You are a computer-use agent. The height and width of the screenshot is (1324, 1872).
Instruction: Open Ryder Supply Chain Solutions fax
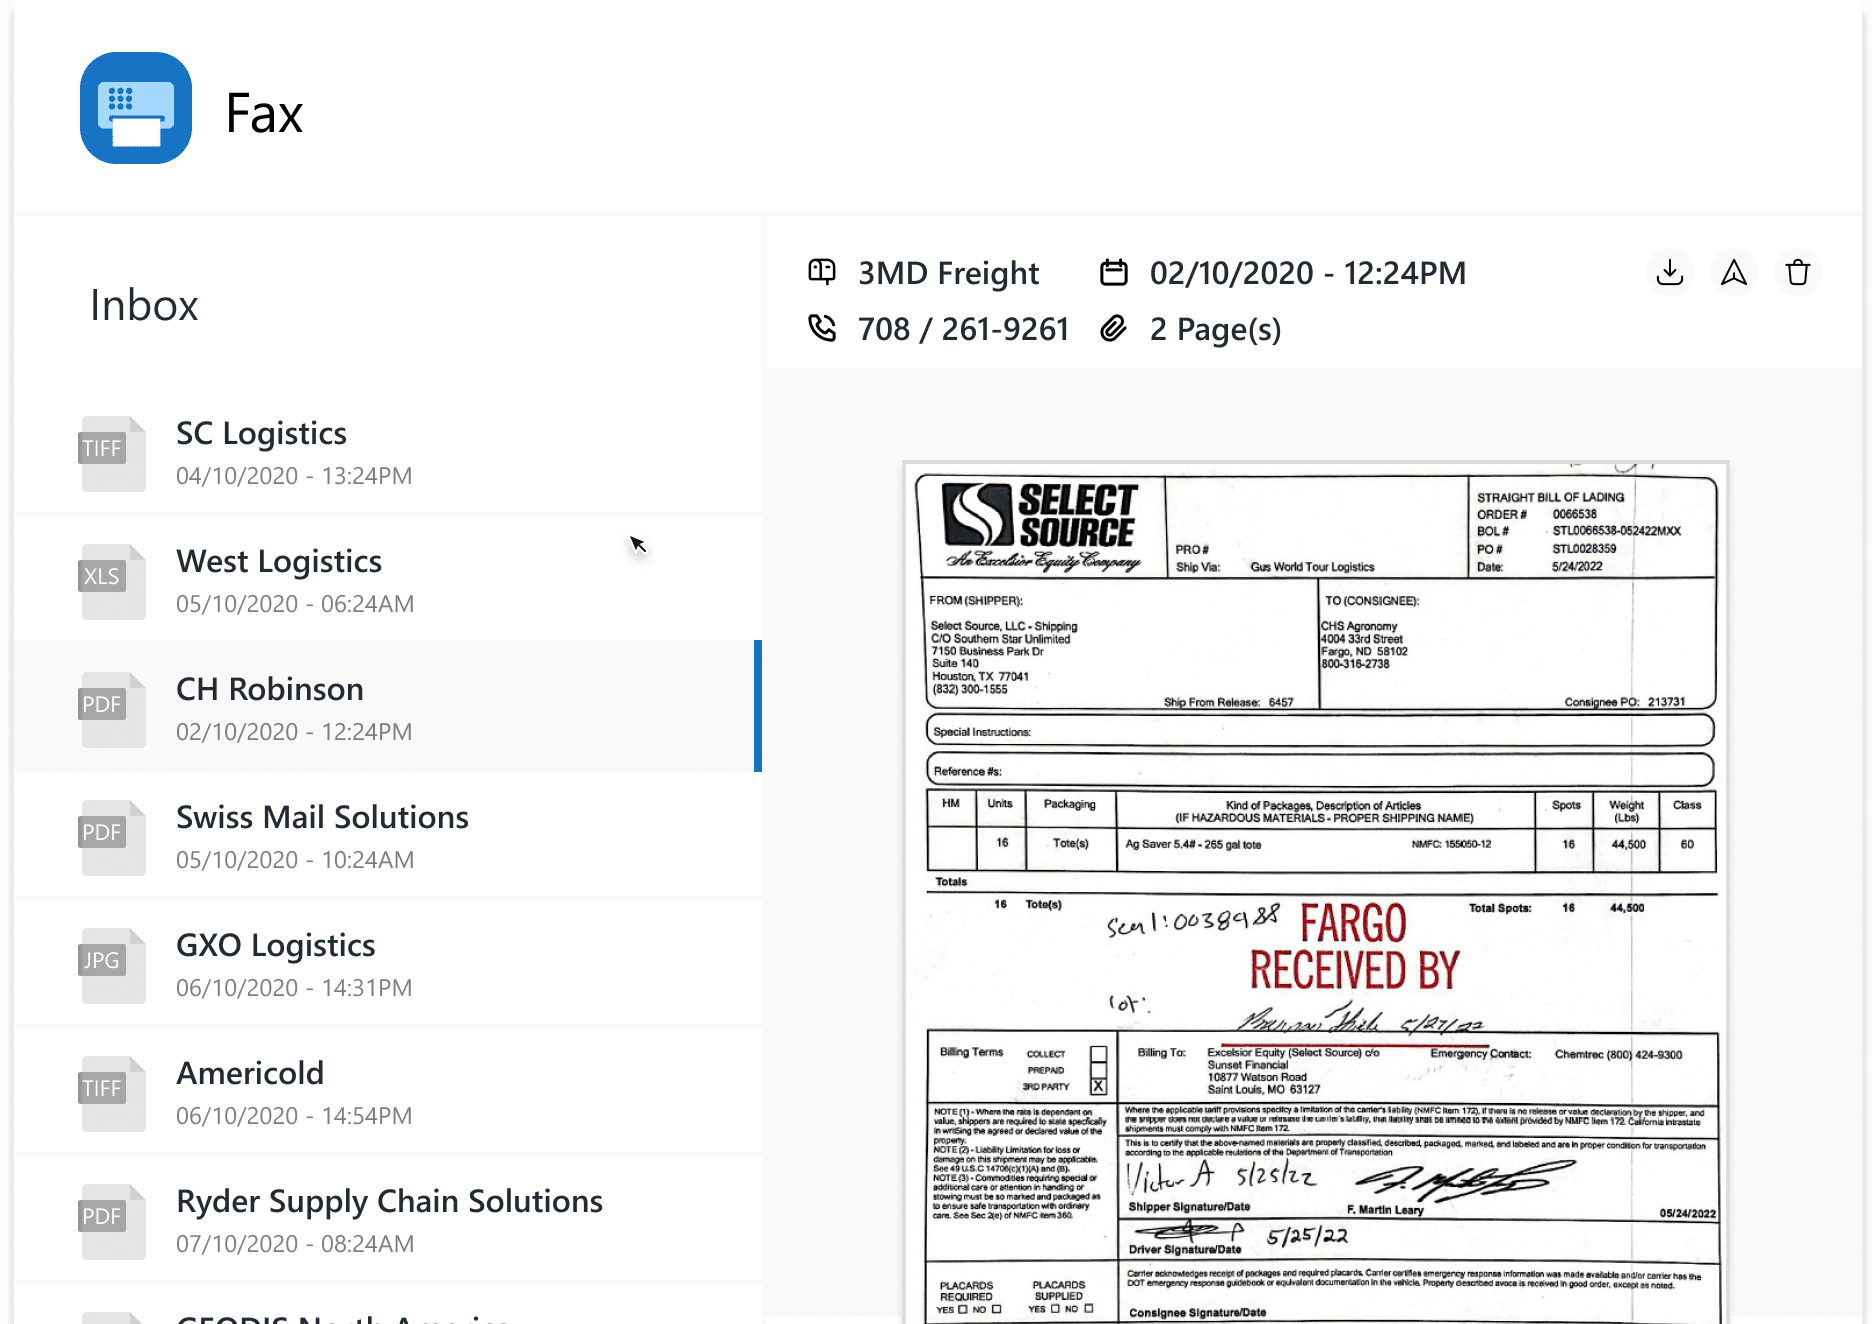pyautogui.click(x=388, y=1220)
